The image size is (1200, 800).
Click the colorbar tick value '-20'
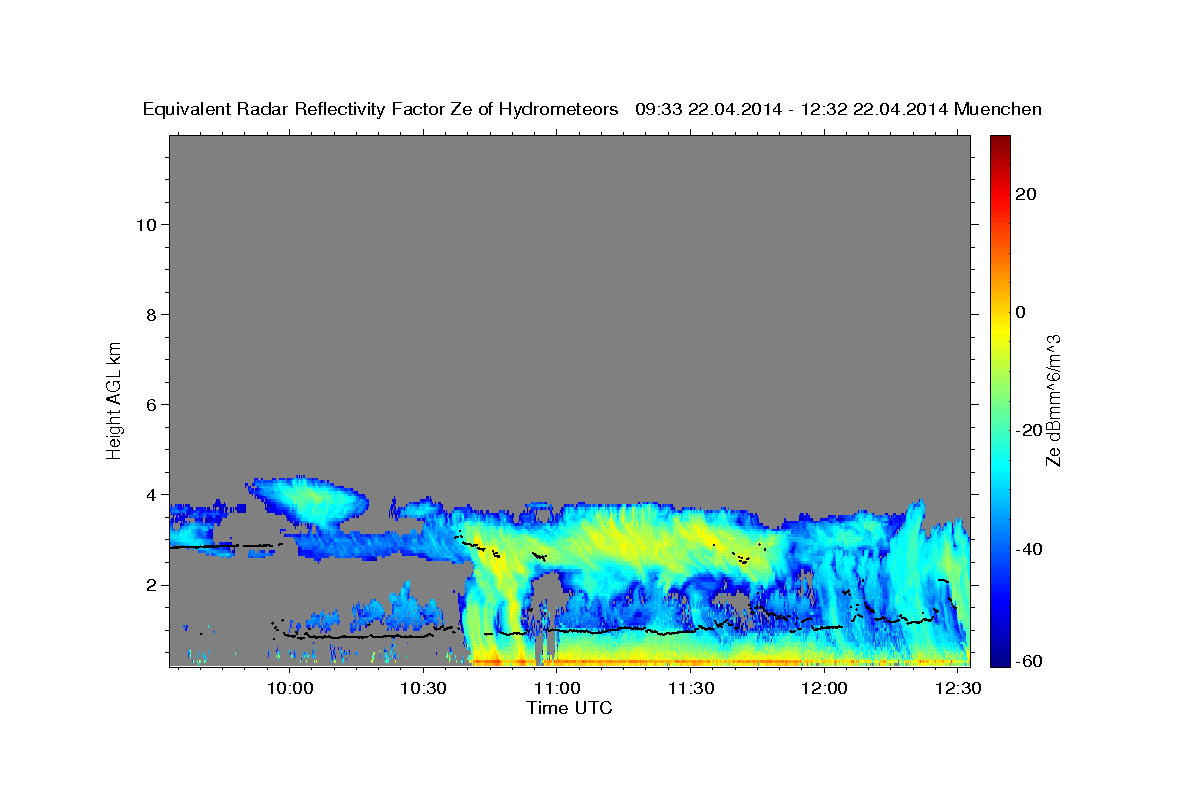(1029, 430)
